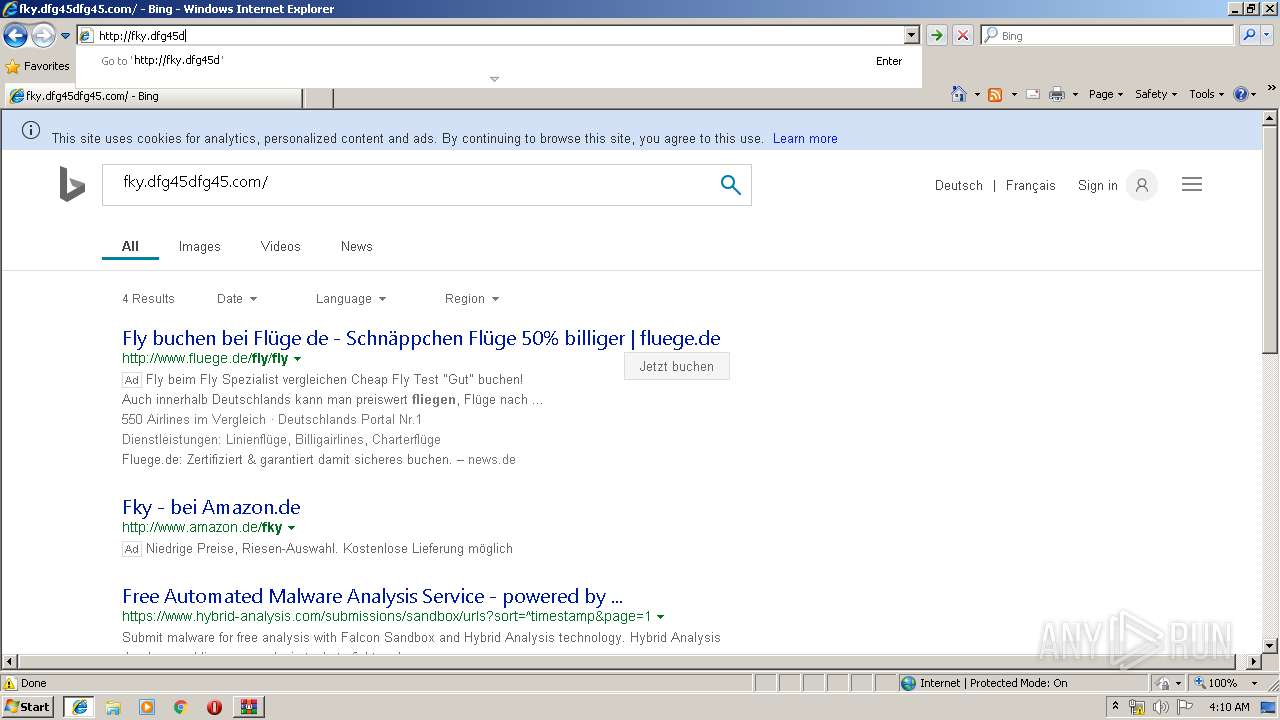The width and height of the screenshot is (1280, 720).
Task: Open the Region filter dropdown
Action: [472, 298]
